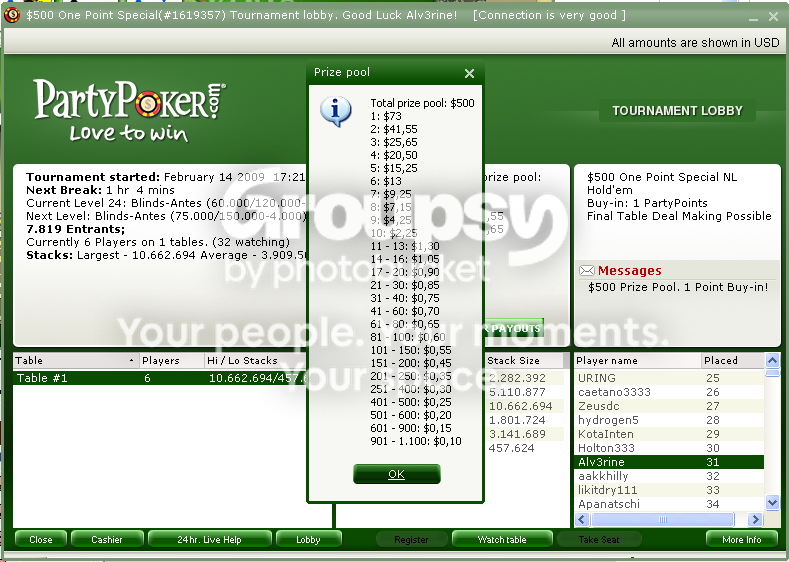Select player aakkhilly
The height and width of the screenshot is (562, 789).
click(669, 476)
